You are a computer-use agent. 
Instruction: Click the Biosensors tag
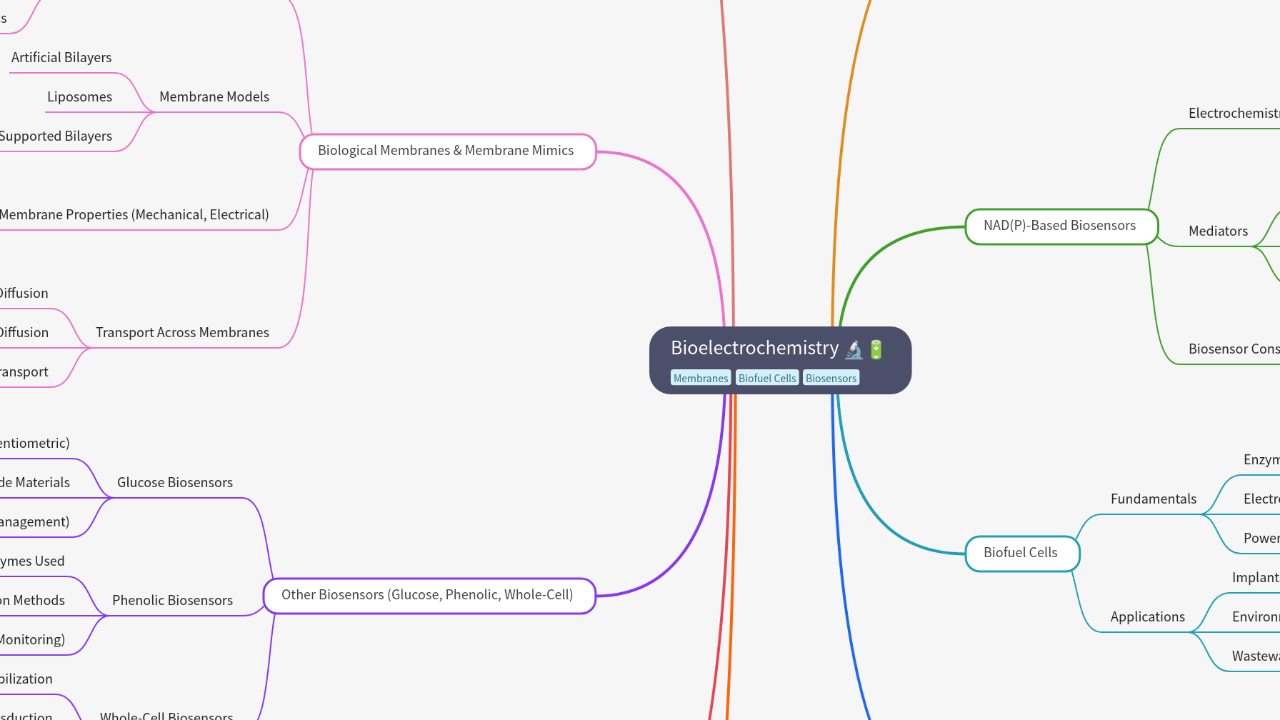click(831, 378)
